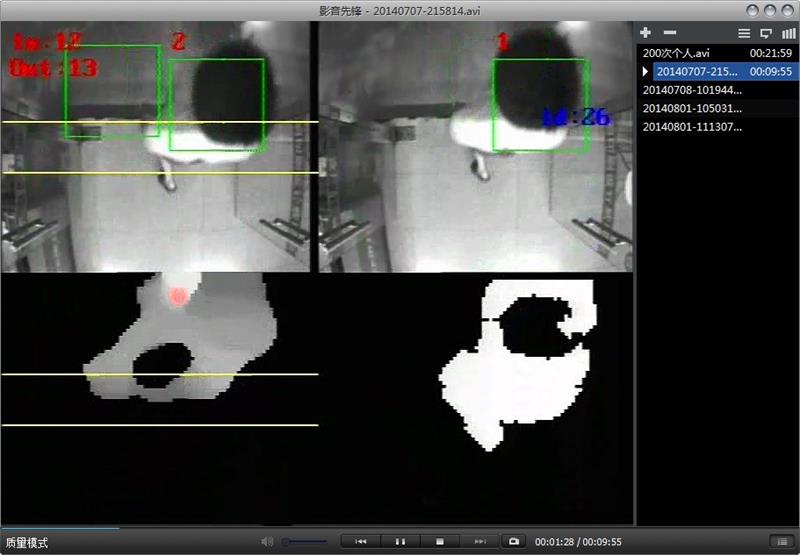The image size is (800, 555).
Task: Select 200次个人.avi in the playlist
Action: (x=691, y=52)
